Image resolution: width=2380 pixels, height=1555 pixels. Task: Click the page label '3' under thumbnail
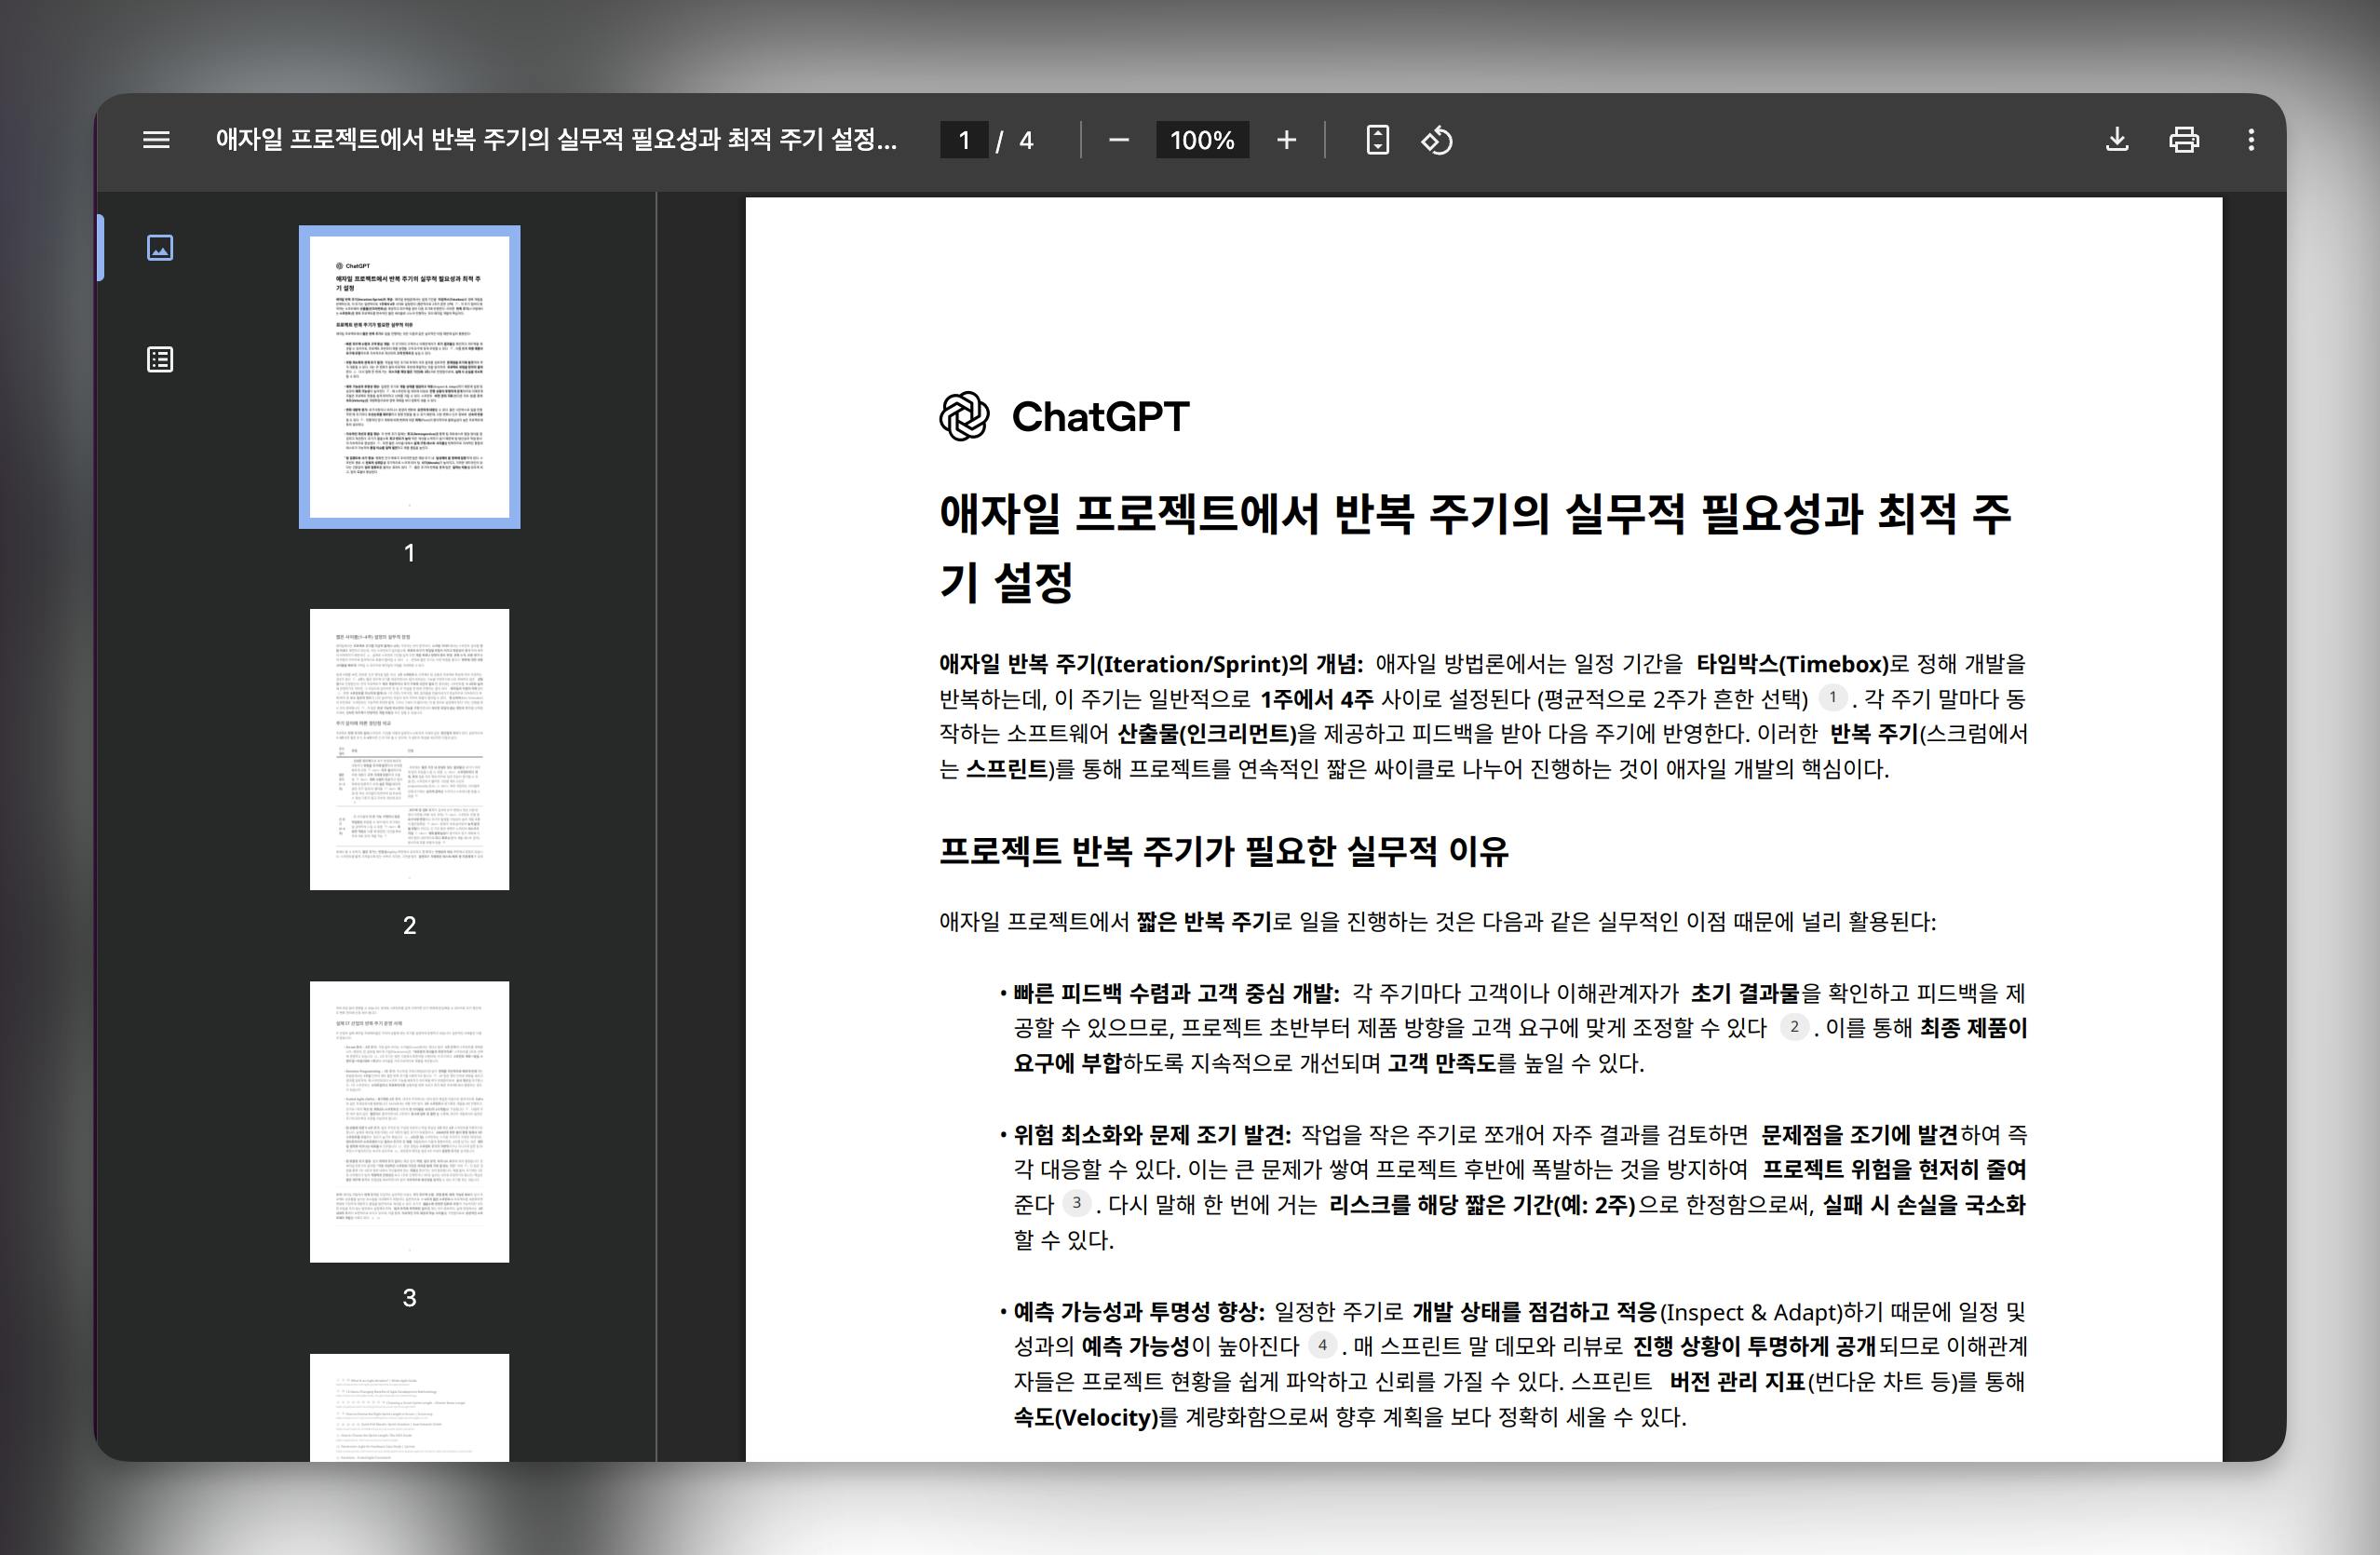click(409, 1297)
